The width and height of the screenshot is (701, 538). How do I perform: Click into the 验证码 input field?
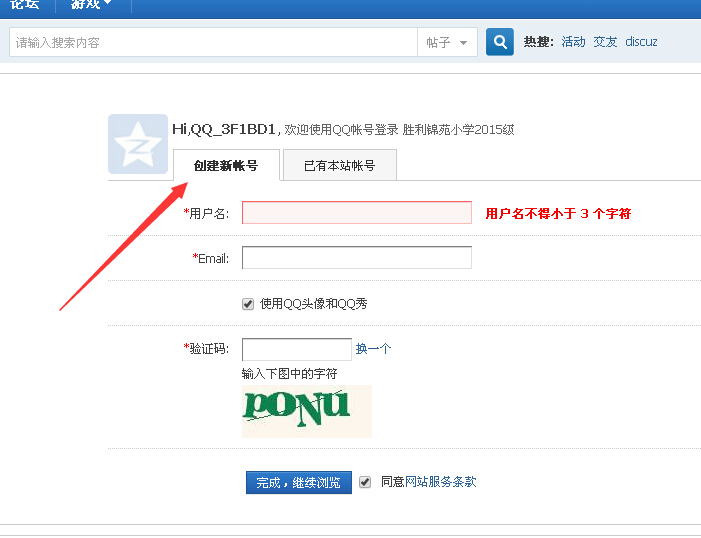click(x=297, y=349)
